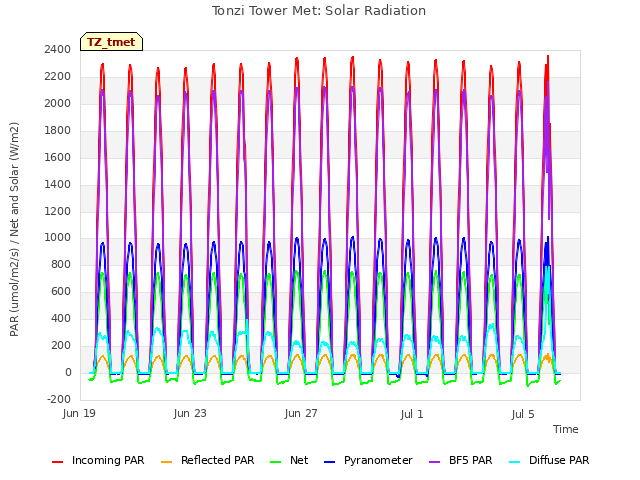Select the Diffuse PAR legend label

click(x=559, y=460)
